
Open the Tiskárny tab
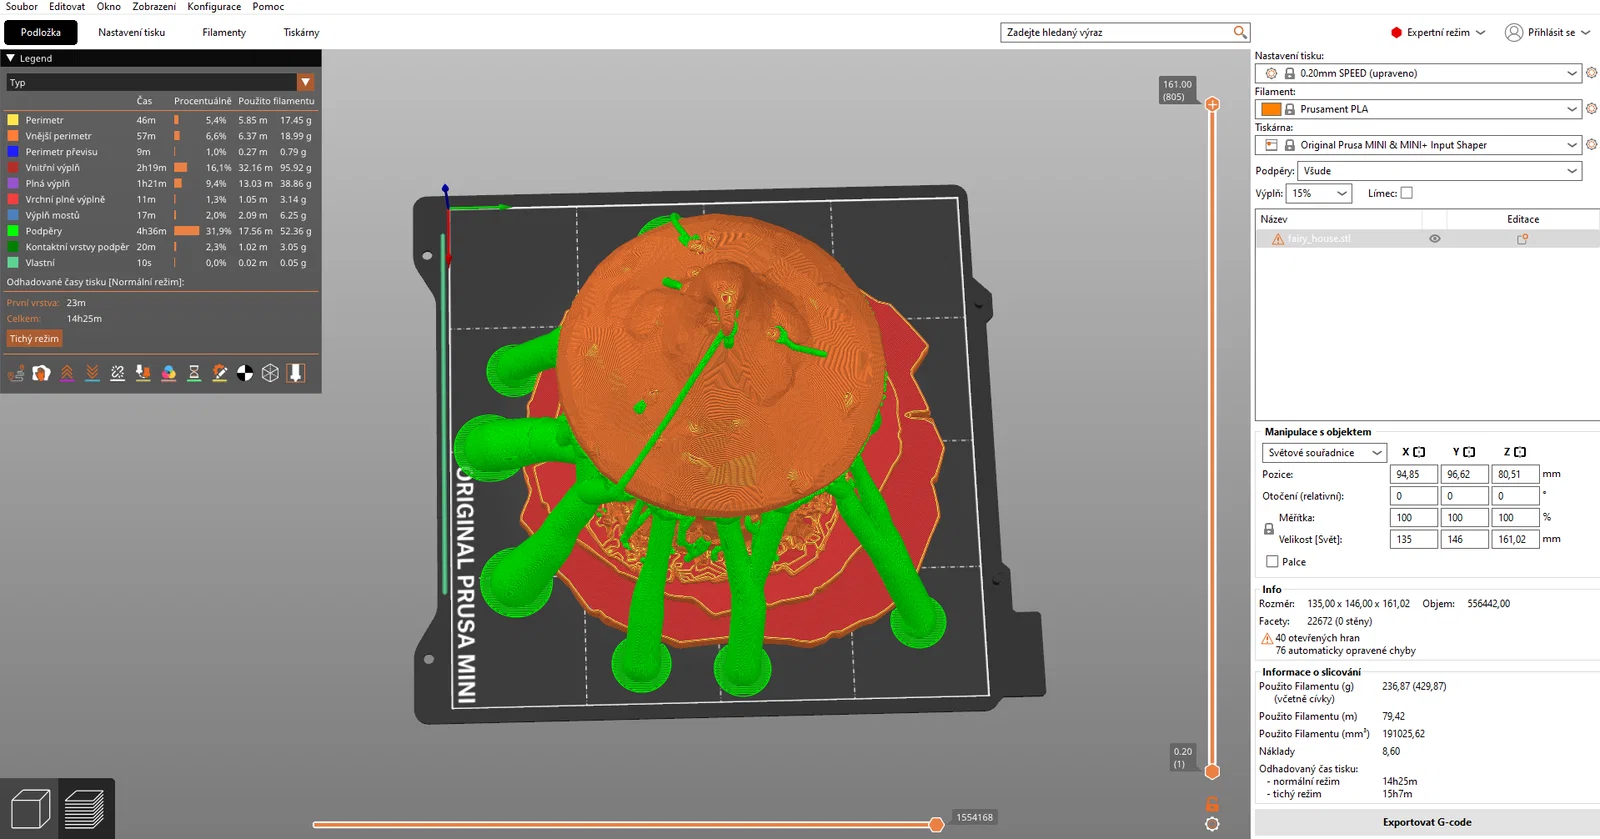(301, 33)
